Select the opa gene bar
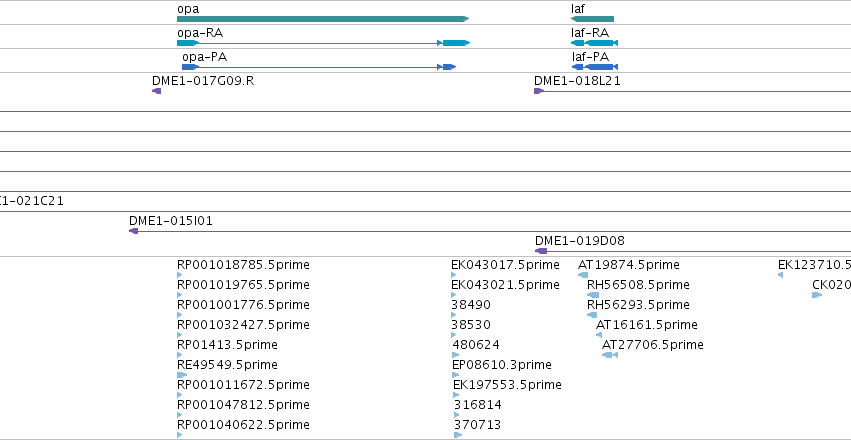Viewport: 851px width, 440px height. coord(323,19)
